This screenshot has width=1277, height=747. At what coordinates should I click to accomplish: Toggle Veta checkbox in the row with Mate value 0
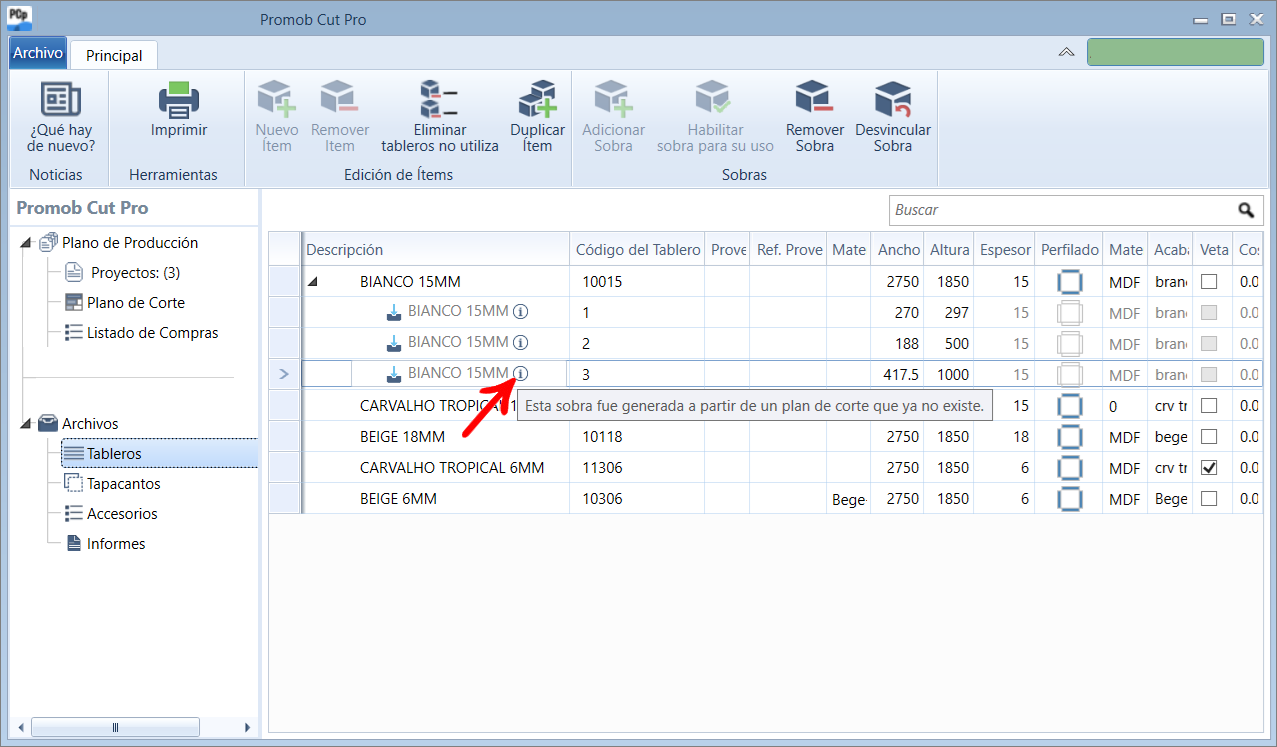[x=1209, y=405]
